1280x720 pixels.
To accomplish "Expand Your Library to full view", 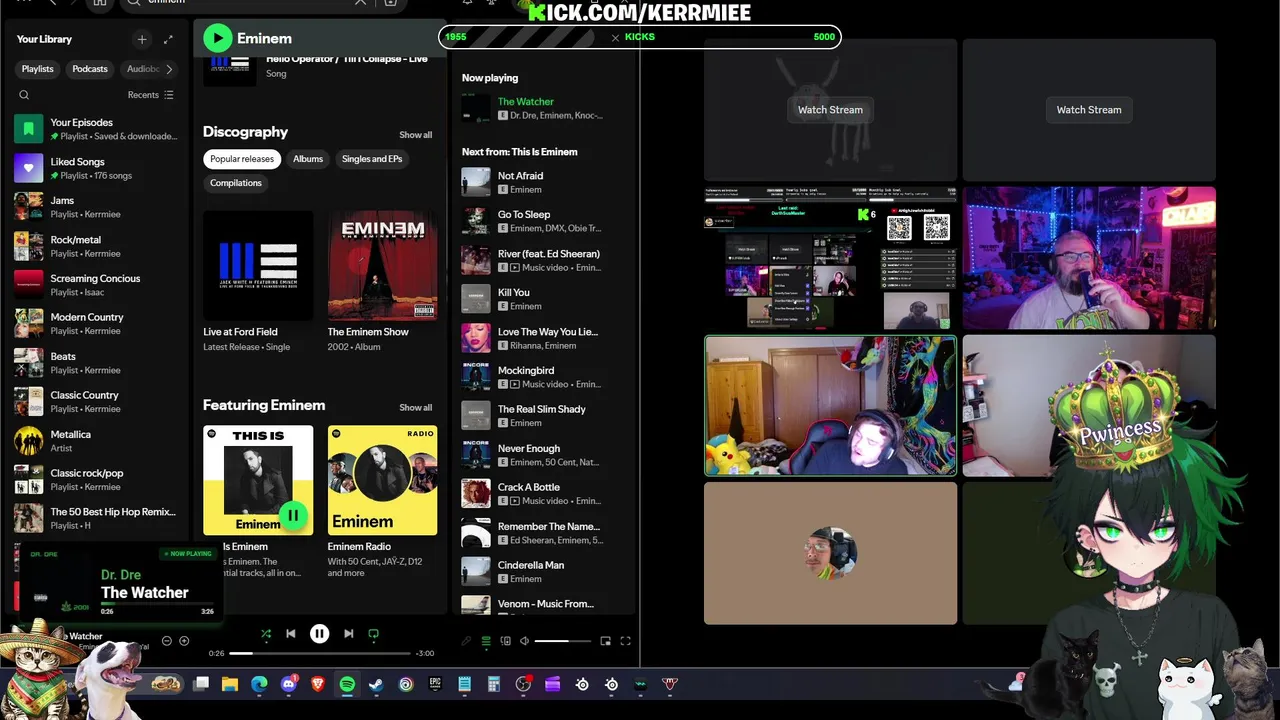I will (x=168, y=39).
